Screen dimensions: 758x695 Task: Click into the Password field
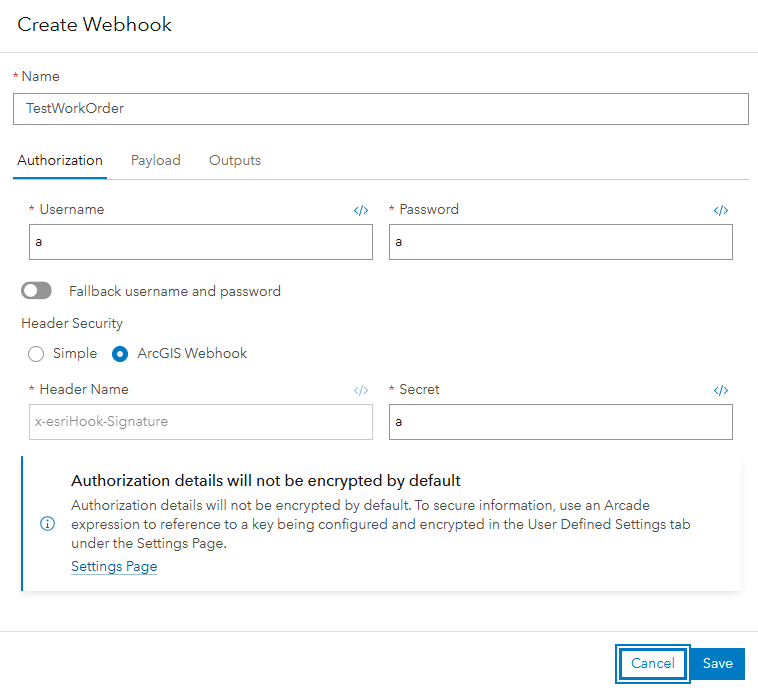pyautogui.click(x=560, y=242)
